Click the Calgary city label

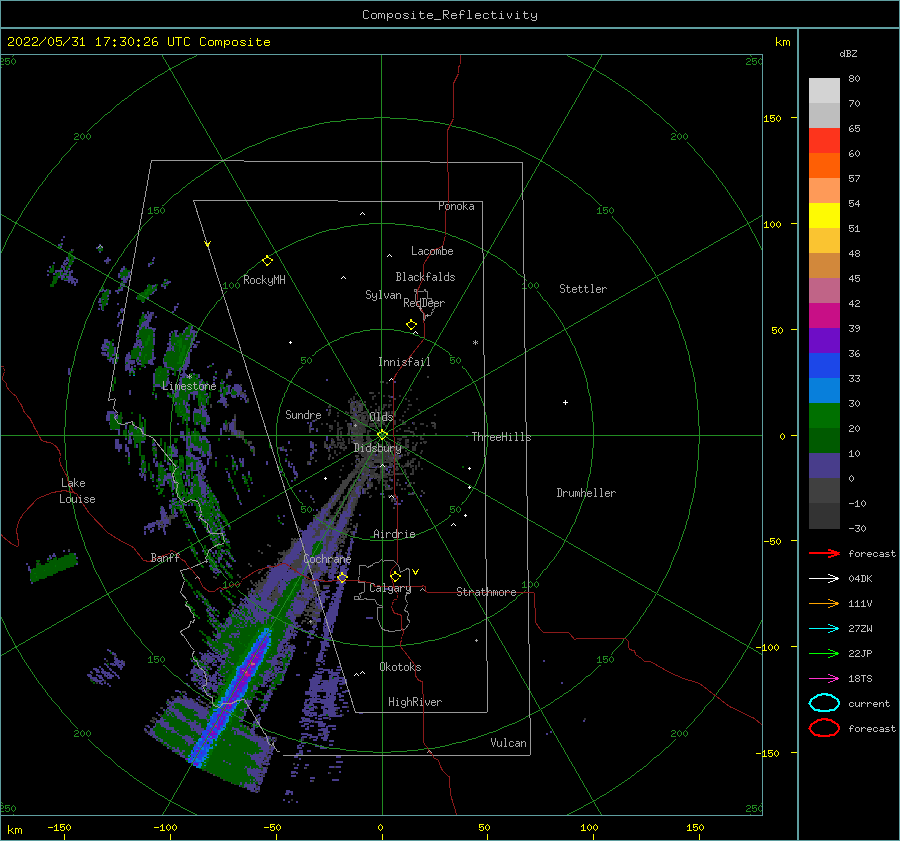pyautogui.click(x=390, y=588)
